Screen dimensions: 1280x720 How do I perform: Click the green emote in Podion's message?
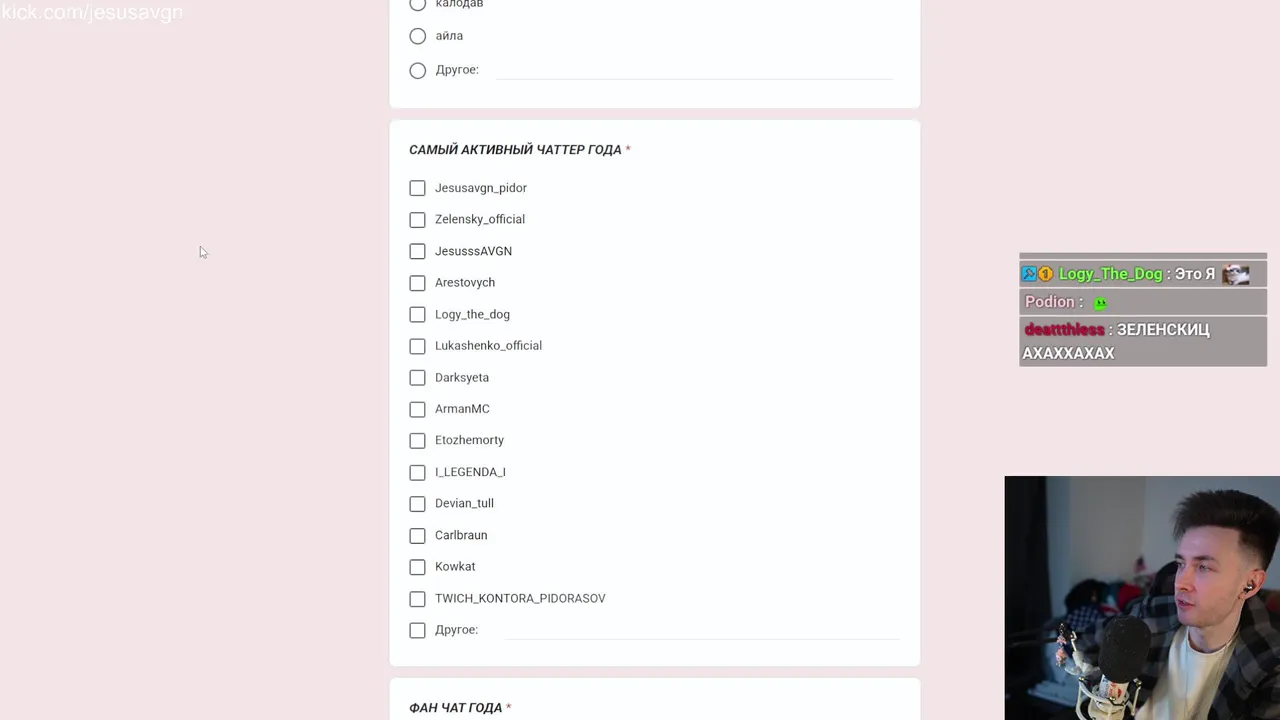(1100, 303)
